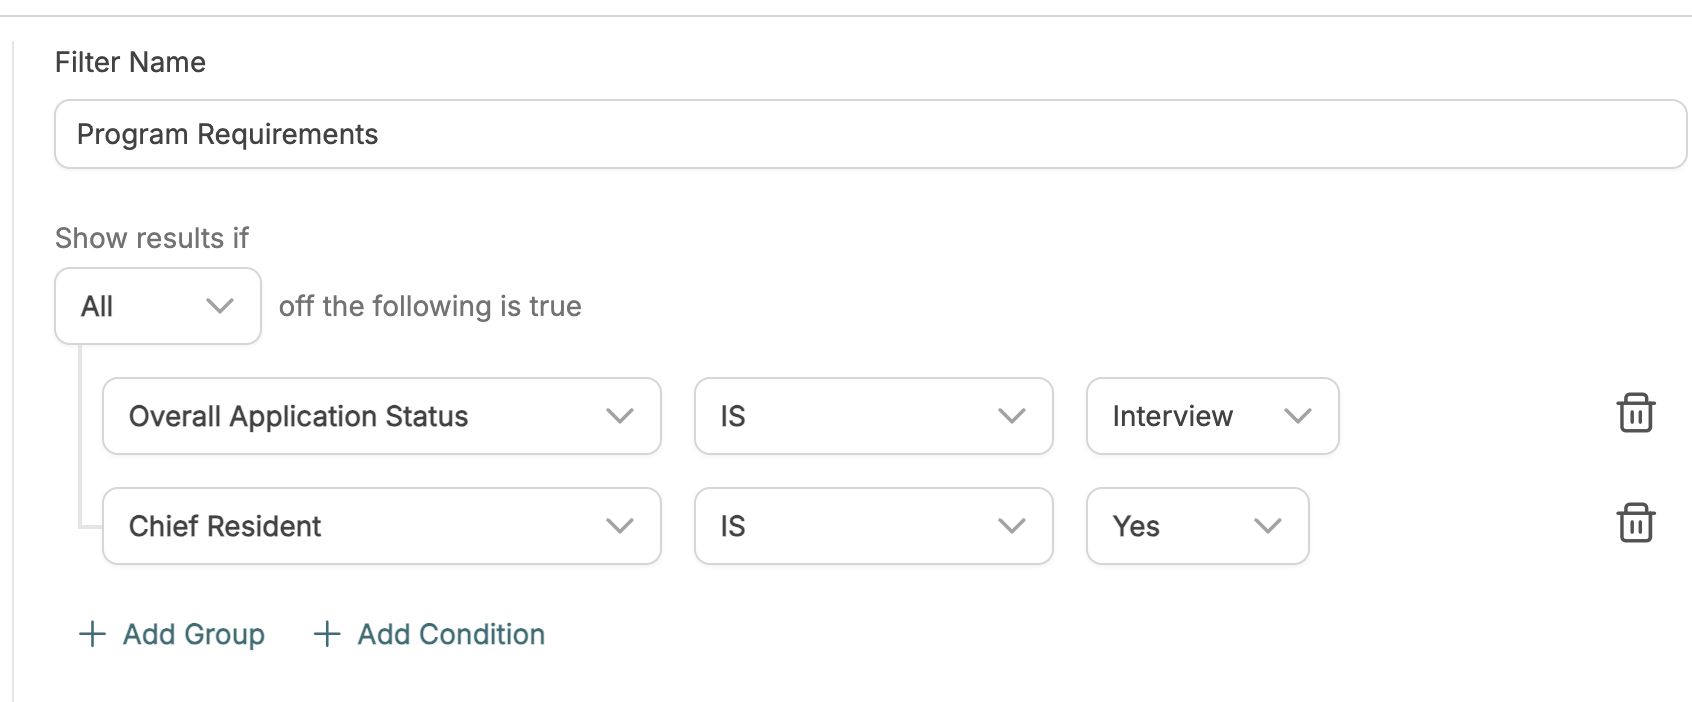1692x702 pixels.
Task: Open the Chief Resident field dropdown
Action: [382, 526]
